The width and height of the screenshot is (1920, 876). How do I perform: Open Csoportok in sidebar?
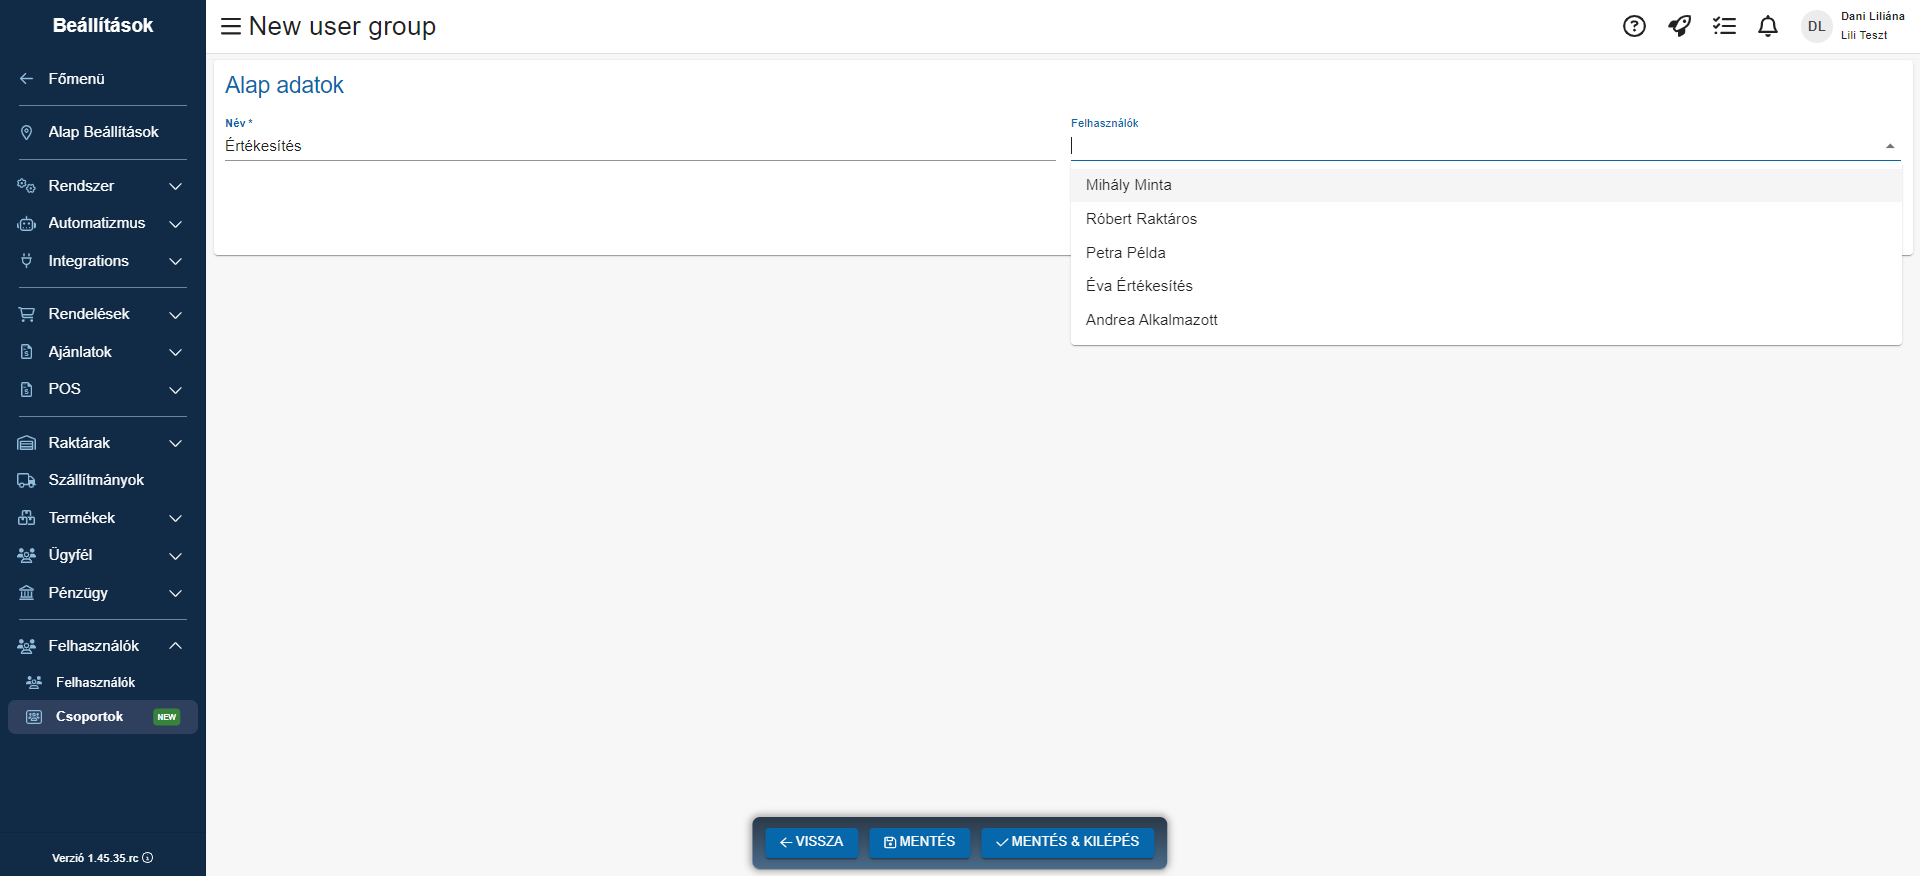pos(90,717)
